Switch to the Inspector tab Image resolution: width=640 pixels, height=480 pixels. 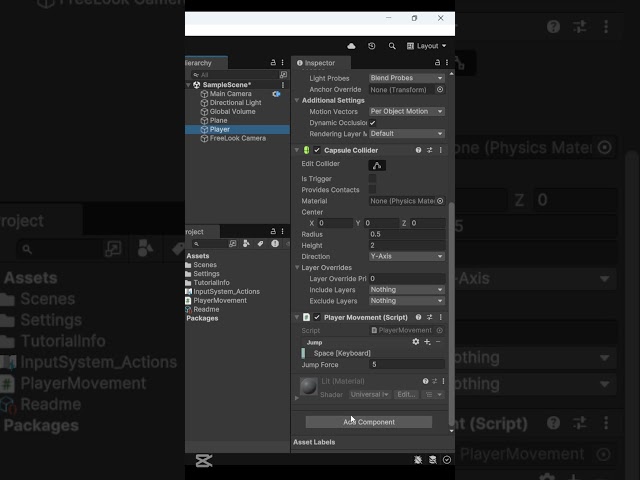320,63
